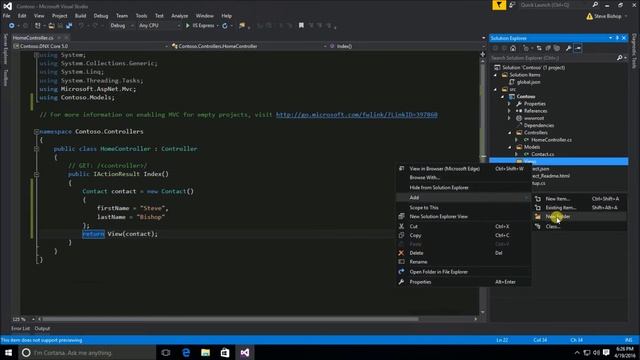The height and width of the screenshot is (360, 640).
Task: Select Open Folder in File Explorer
Action: (463, 272)
